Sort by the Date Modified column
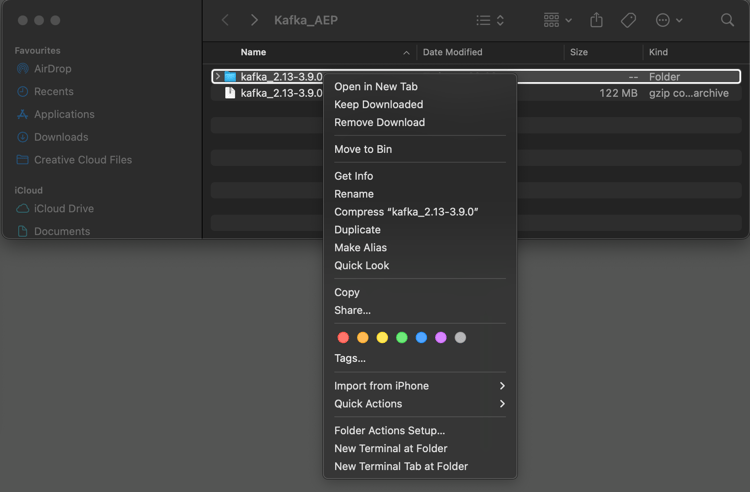The image size is (750, 492). tap(452, 52)
